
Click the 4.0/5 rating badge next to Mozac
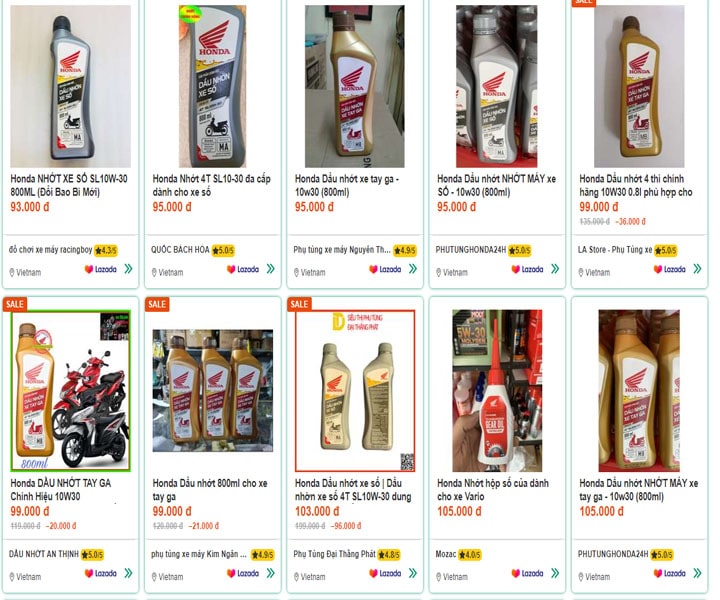click(x=469, y=555)
